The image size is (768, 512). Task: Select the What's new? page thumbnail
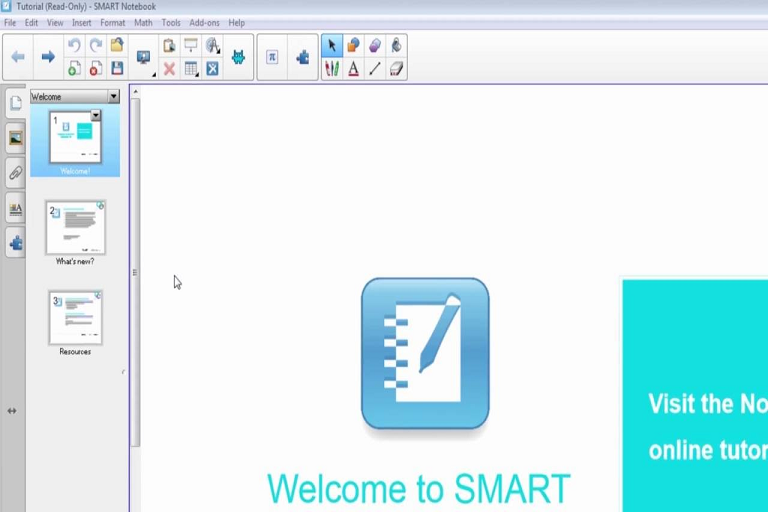click(75, 227)
